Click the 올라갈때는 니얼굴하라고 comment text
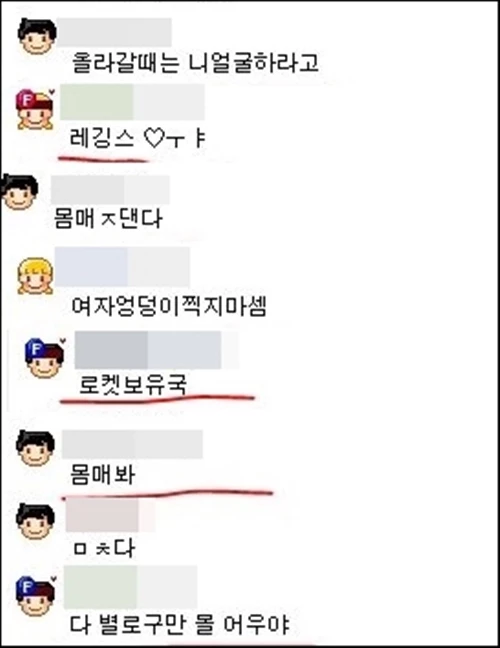 coord(195,63)
